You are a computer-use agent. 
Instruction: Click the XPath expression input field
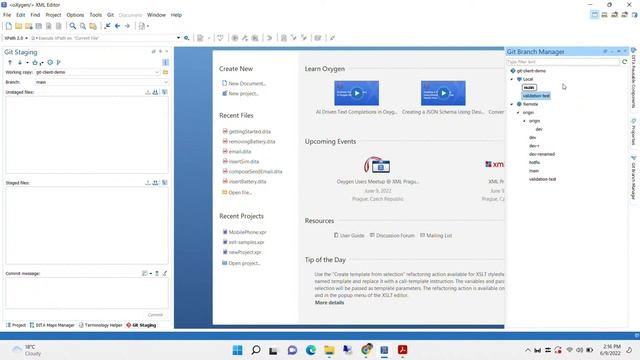pyautogui.click(x=104, y=38)
